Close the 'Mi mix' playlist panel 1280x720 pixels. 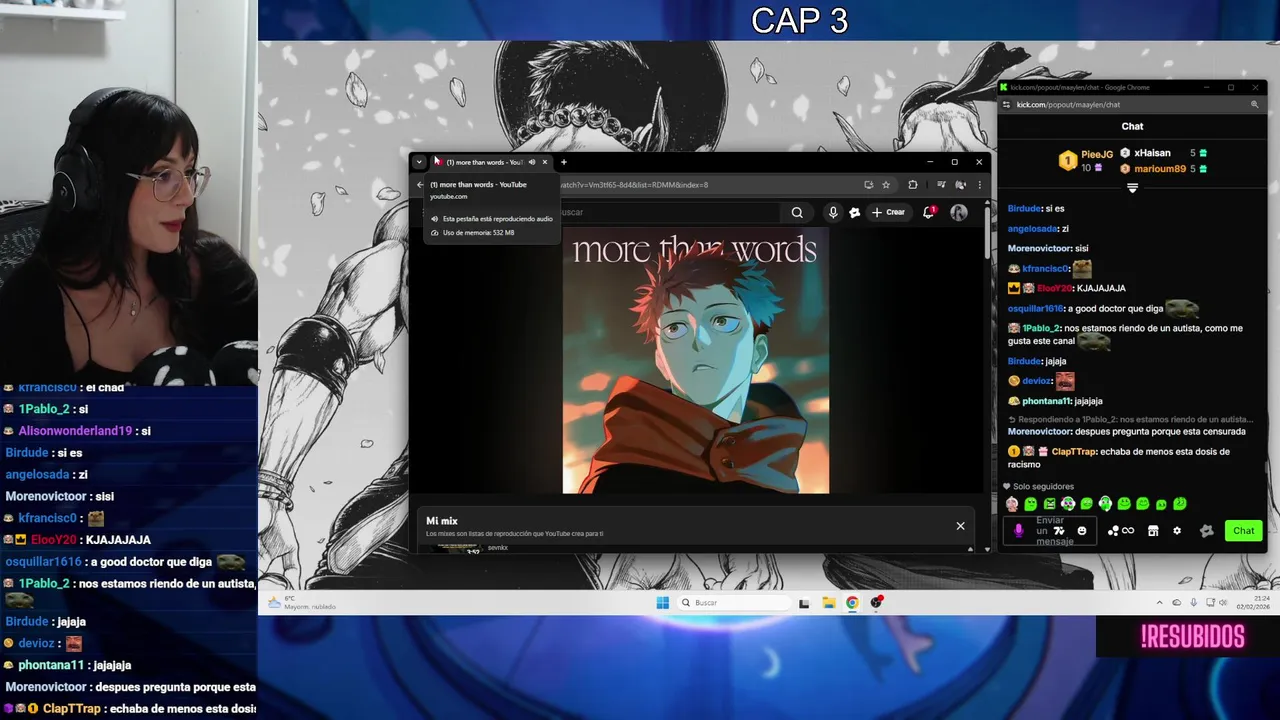point(960,526)
